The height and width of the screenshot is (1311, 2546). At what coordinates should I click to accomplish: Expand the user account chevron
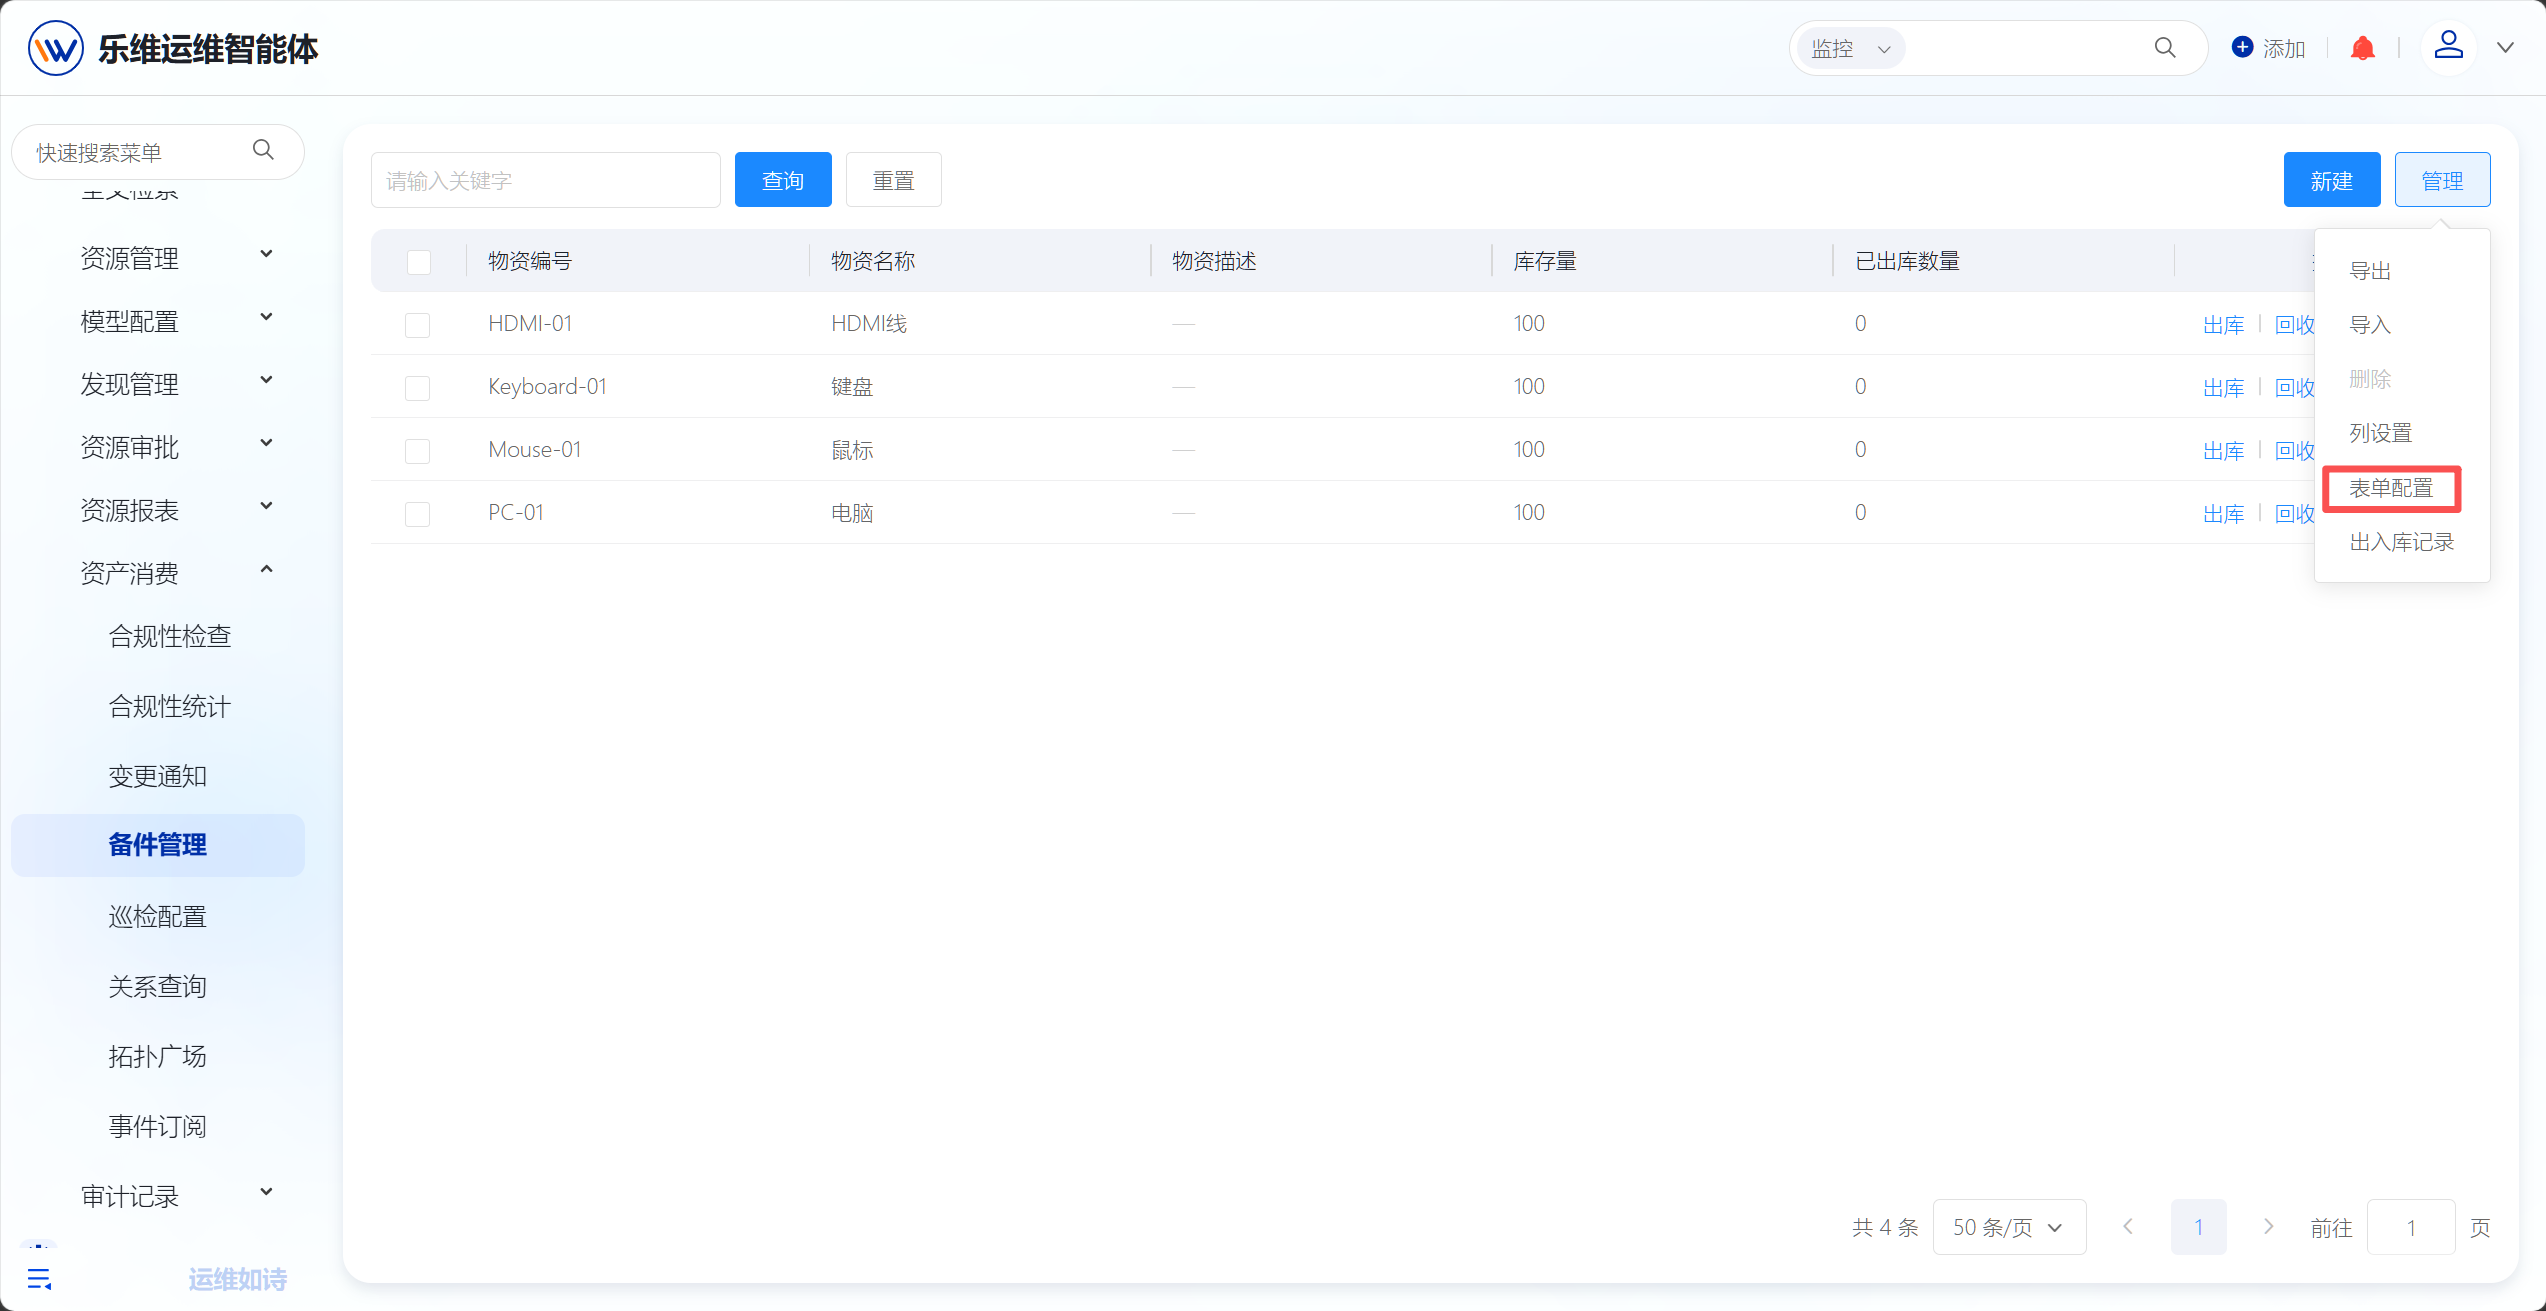tap(2505, 47)
